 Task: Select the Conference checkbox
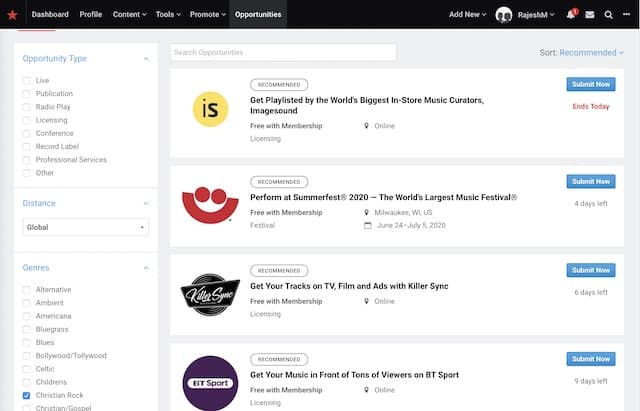[27, 133]
